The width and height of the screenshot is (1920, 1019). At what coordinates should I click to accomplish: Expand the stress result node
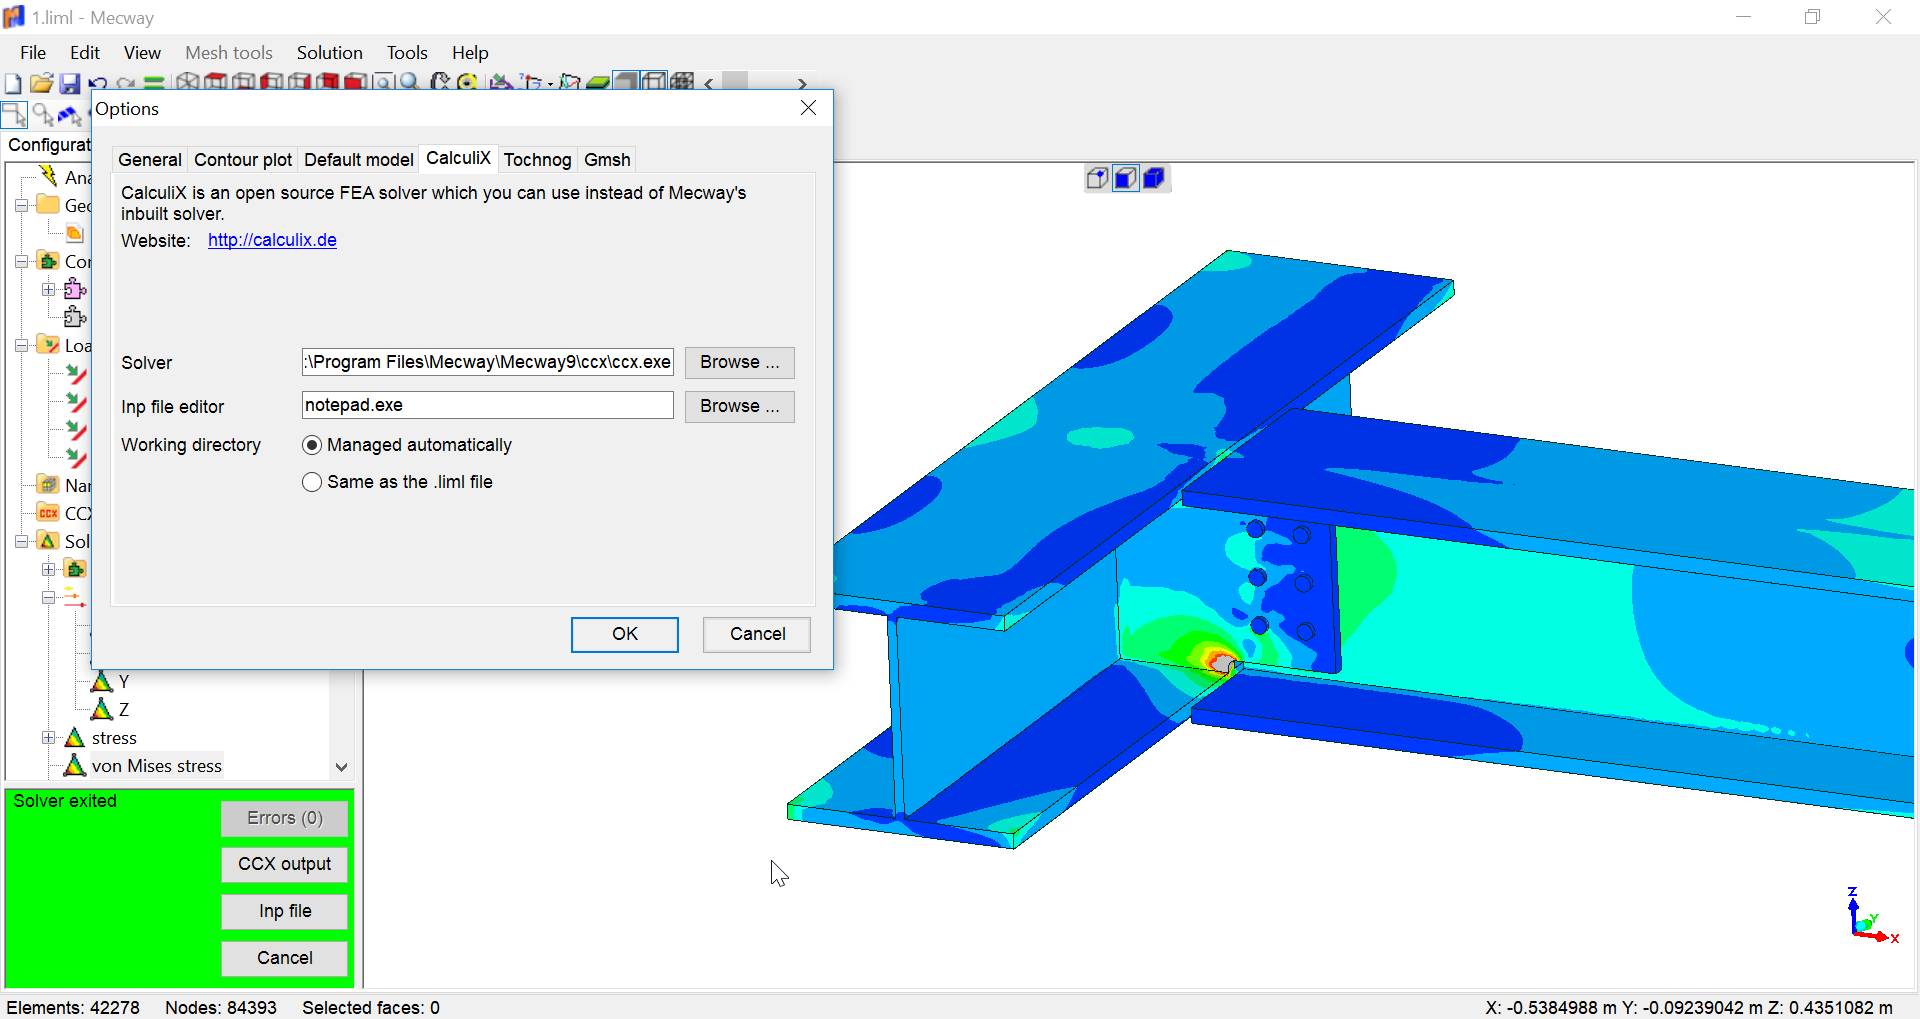pyautogui.click(x=48, y=738)
